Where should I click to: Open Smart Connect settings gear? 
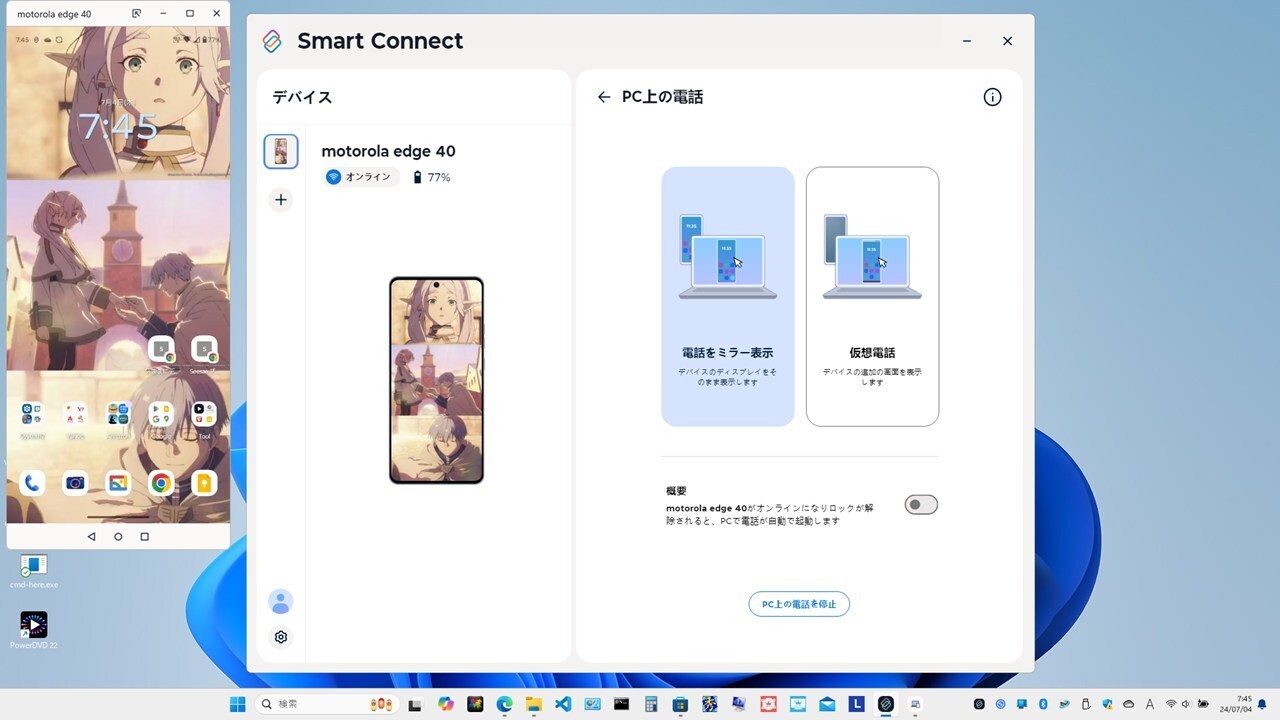point(281,637)
